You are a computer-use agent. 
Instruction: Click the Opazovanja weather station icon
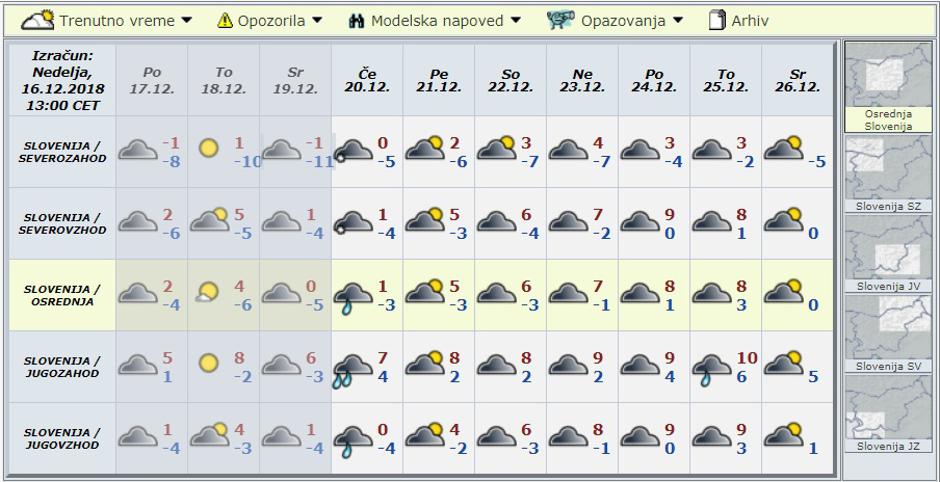point(562,19)
